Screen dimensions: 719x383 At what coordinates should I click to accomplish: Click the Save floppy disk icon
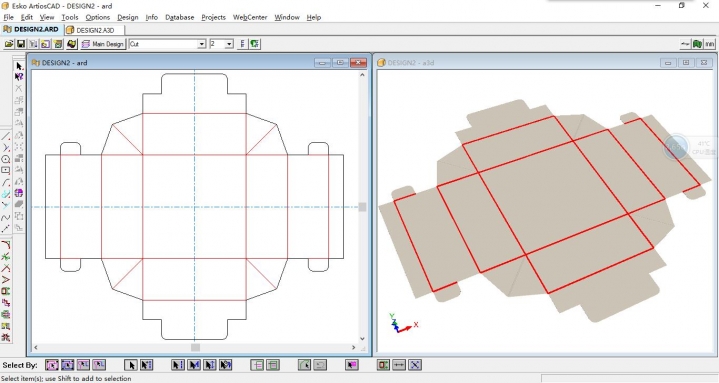point(21,44)
